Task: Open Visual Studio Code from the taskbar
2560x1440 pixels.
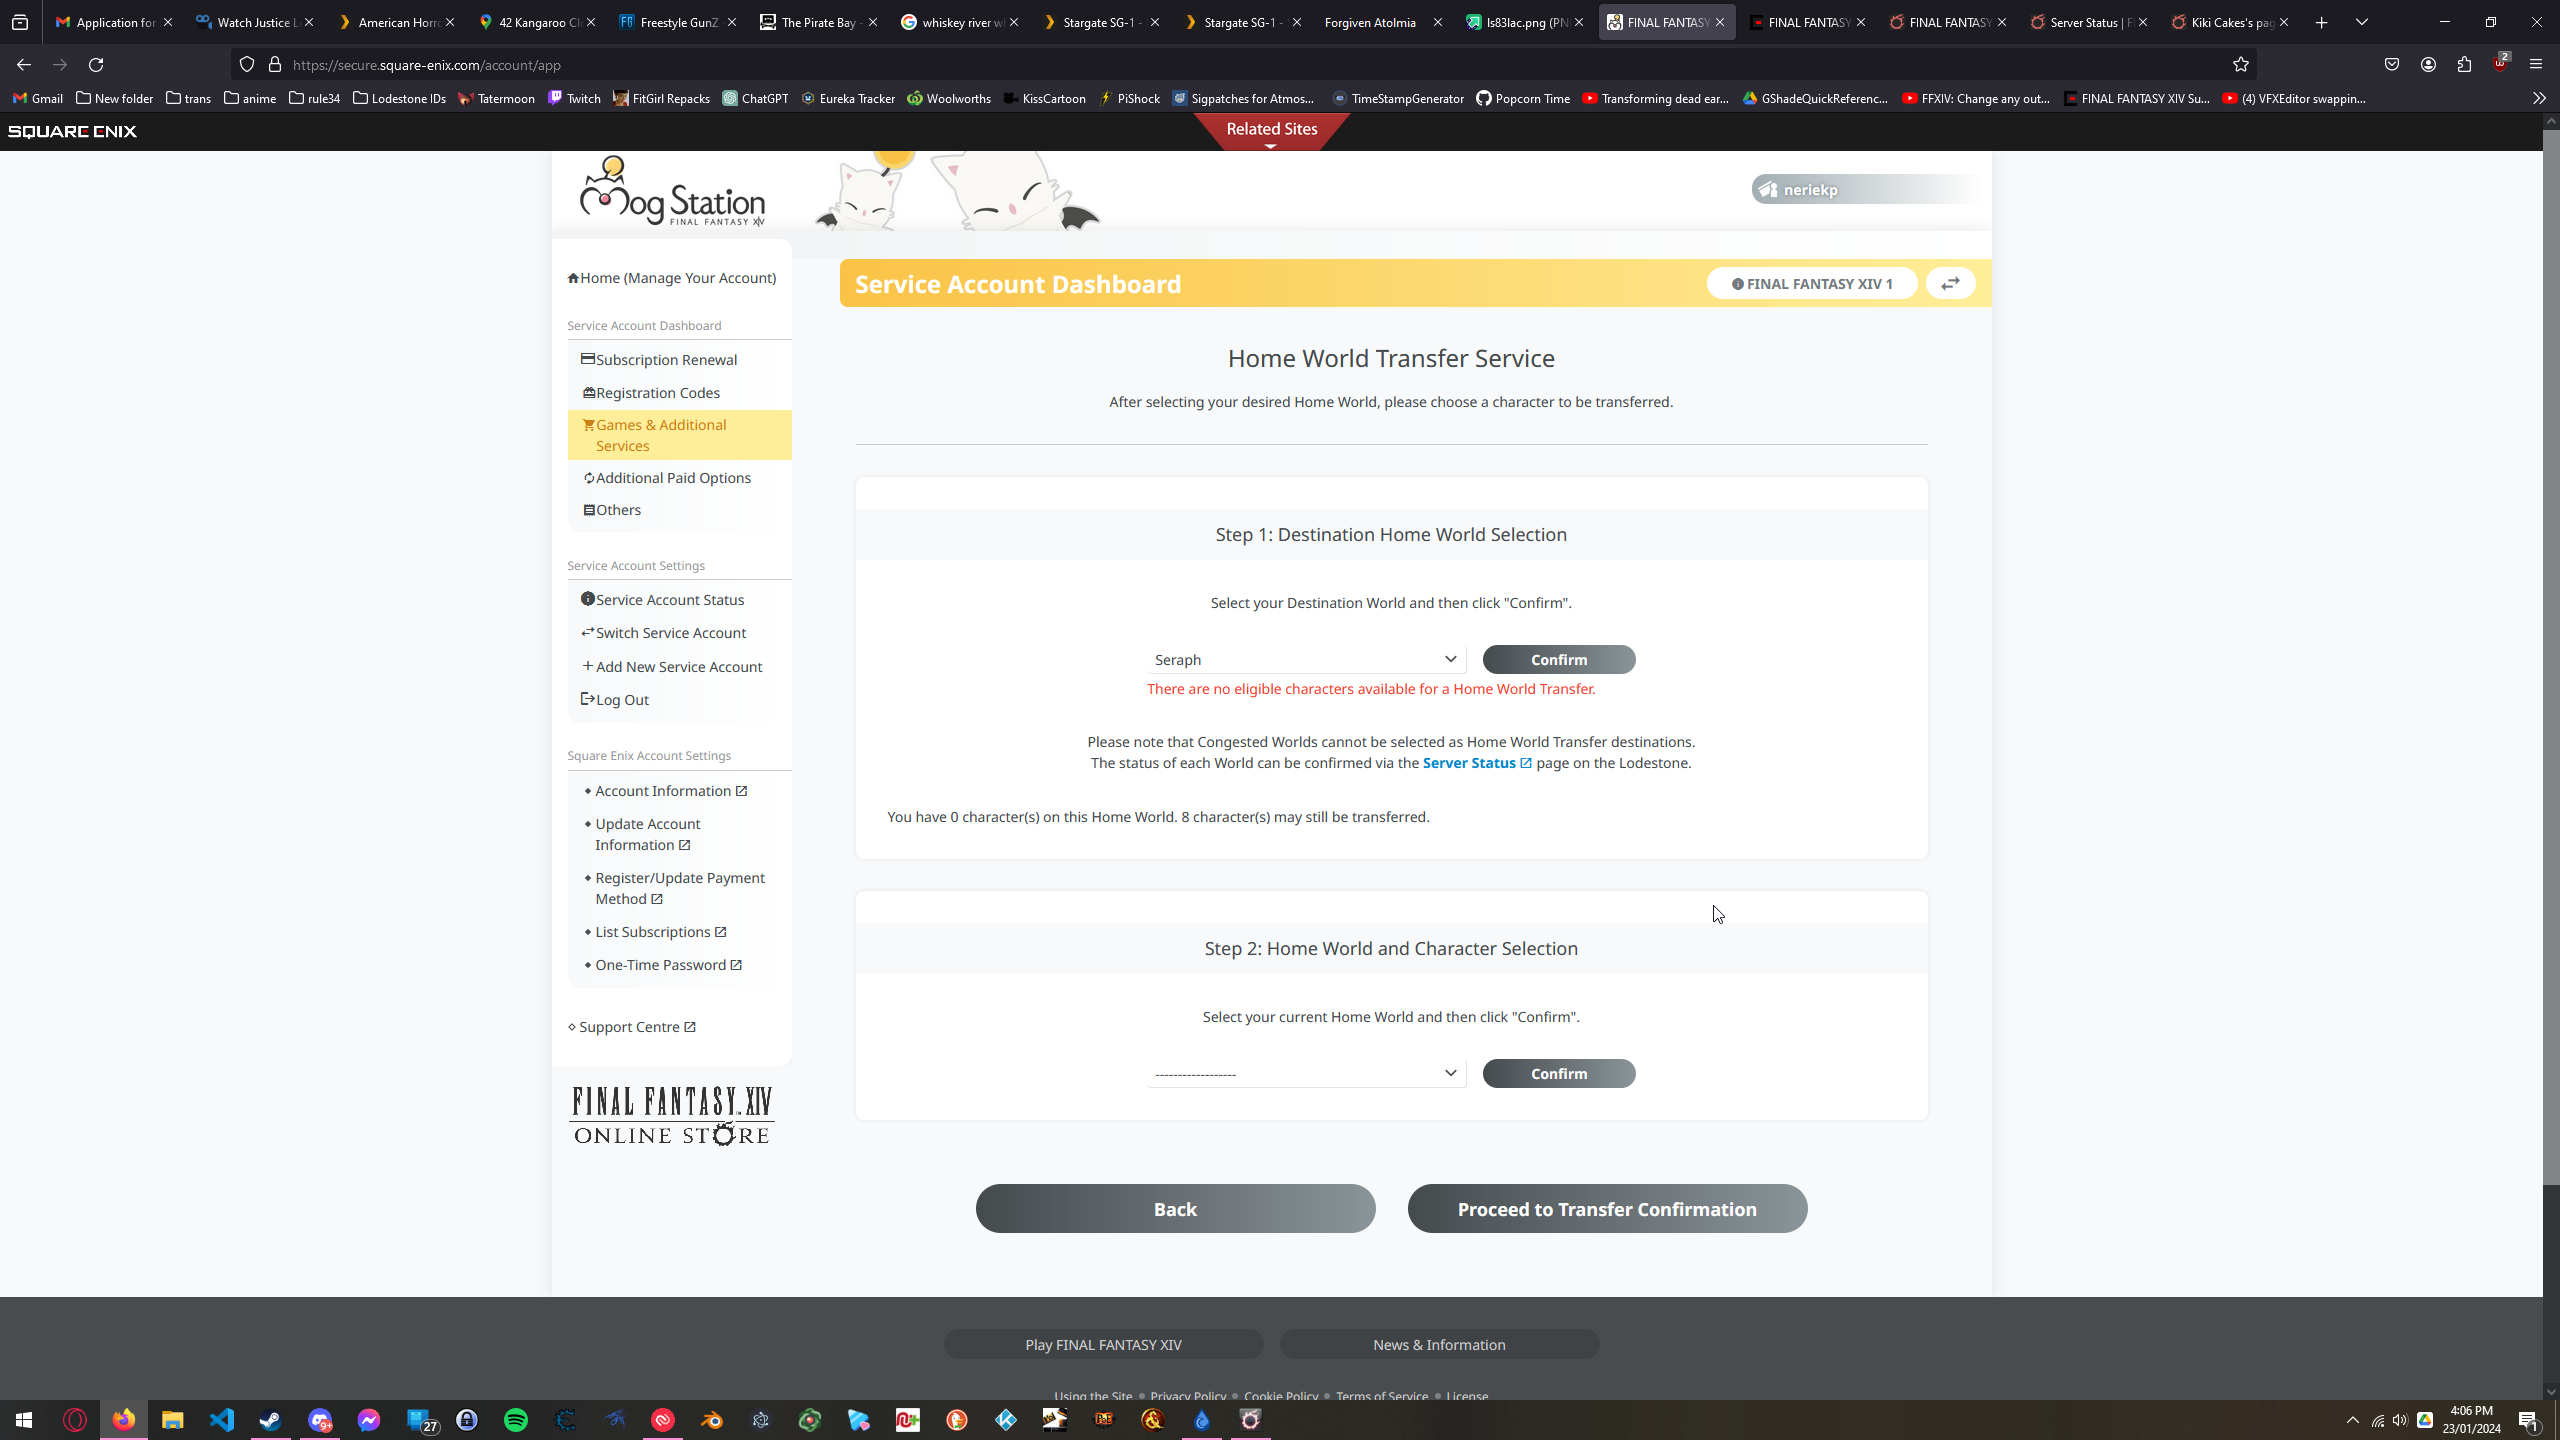Action: 222,1420
